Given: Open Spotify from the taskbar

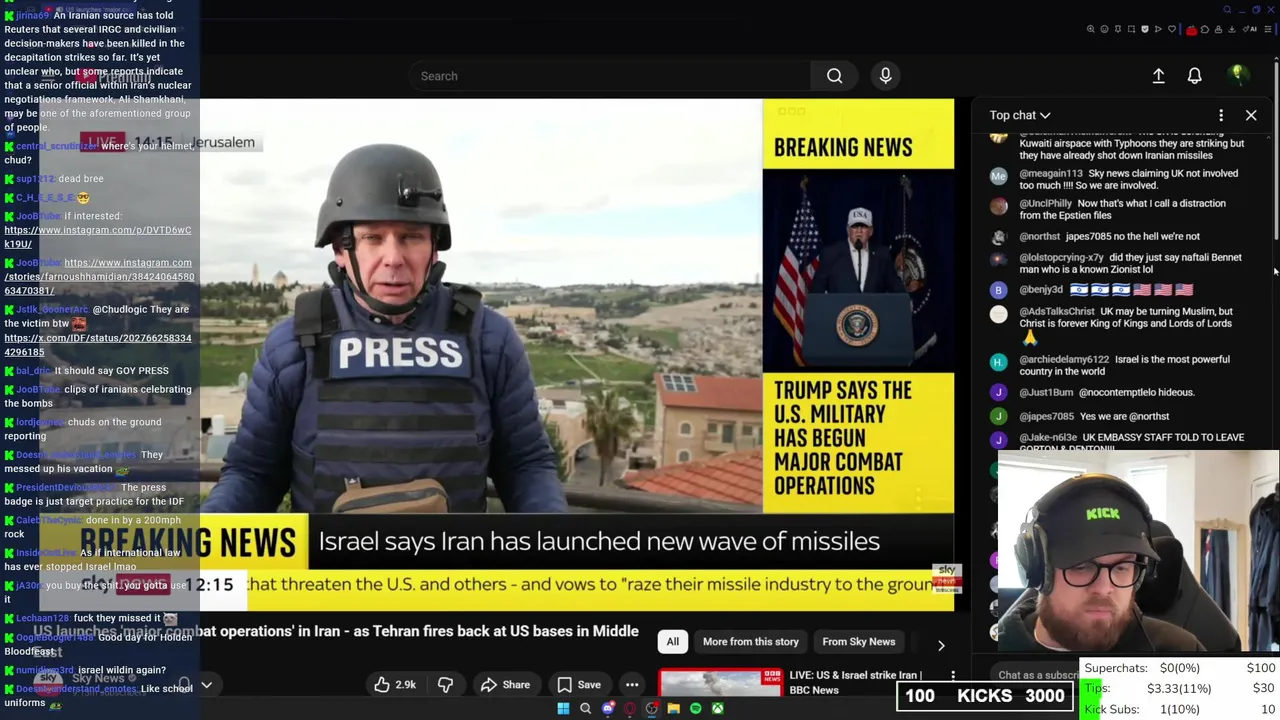Looking at the screenshot, I should coord(696,709).
